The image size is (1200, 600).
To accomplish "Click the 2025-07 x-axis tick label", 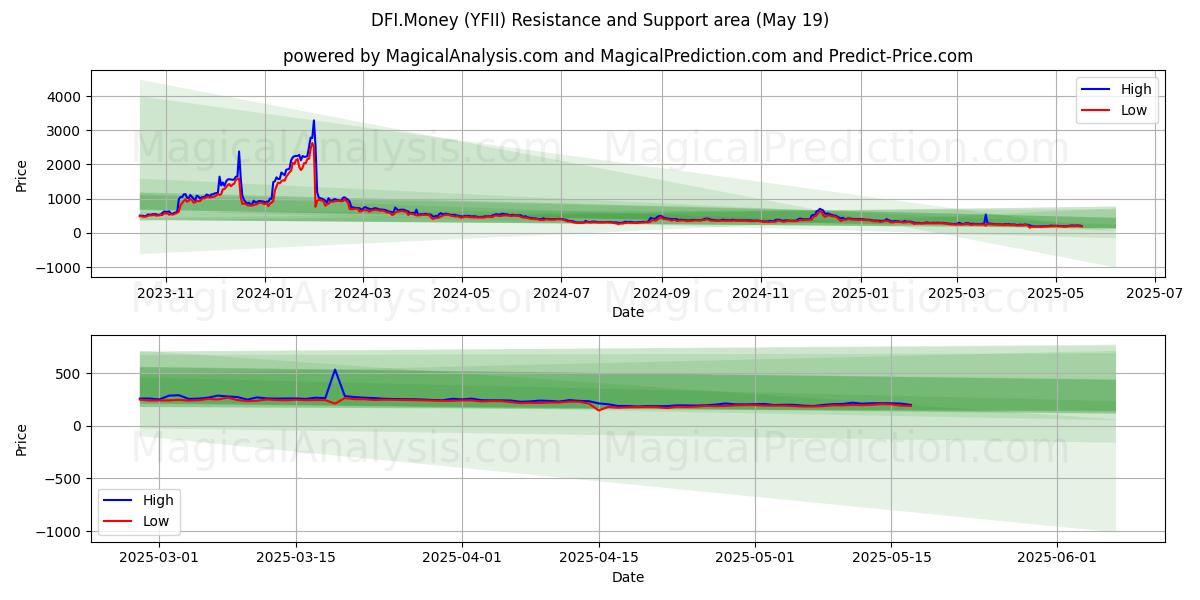I will (1154, 294).
